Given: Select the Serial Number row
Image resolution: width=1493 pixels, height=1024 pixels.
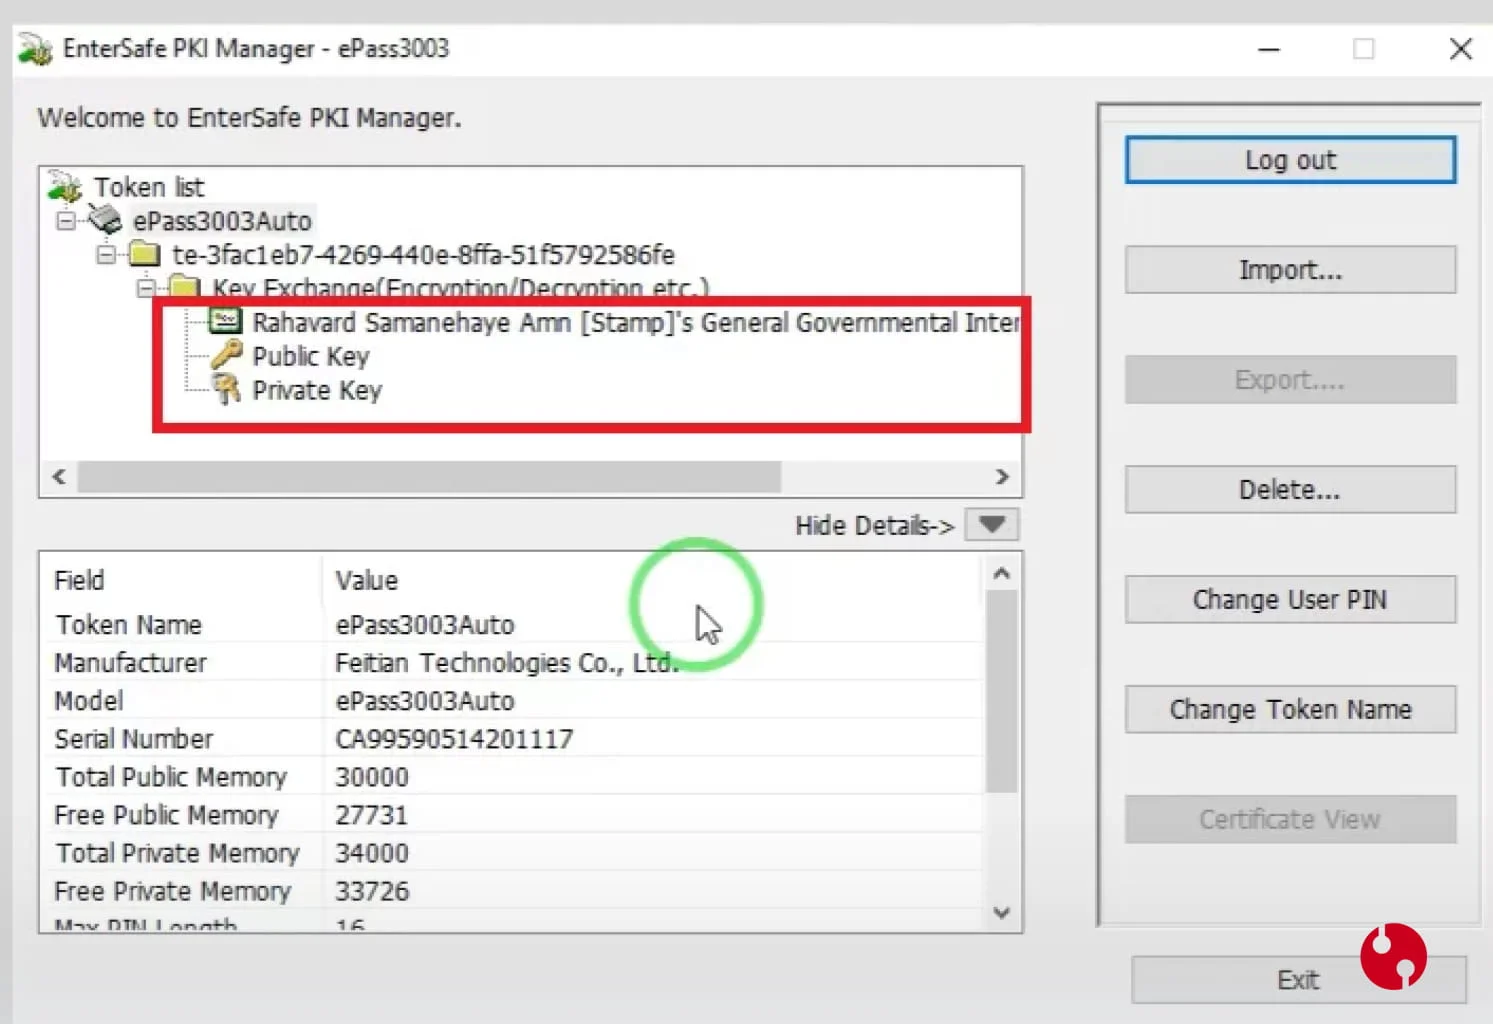Looking at the screenshot, I should coord(512,739).
